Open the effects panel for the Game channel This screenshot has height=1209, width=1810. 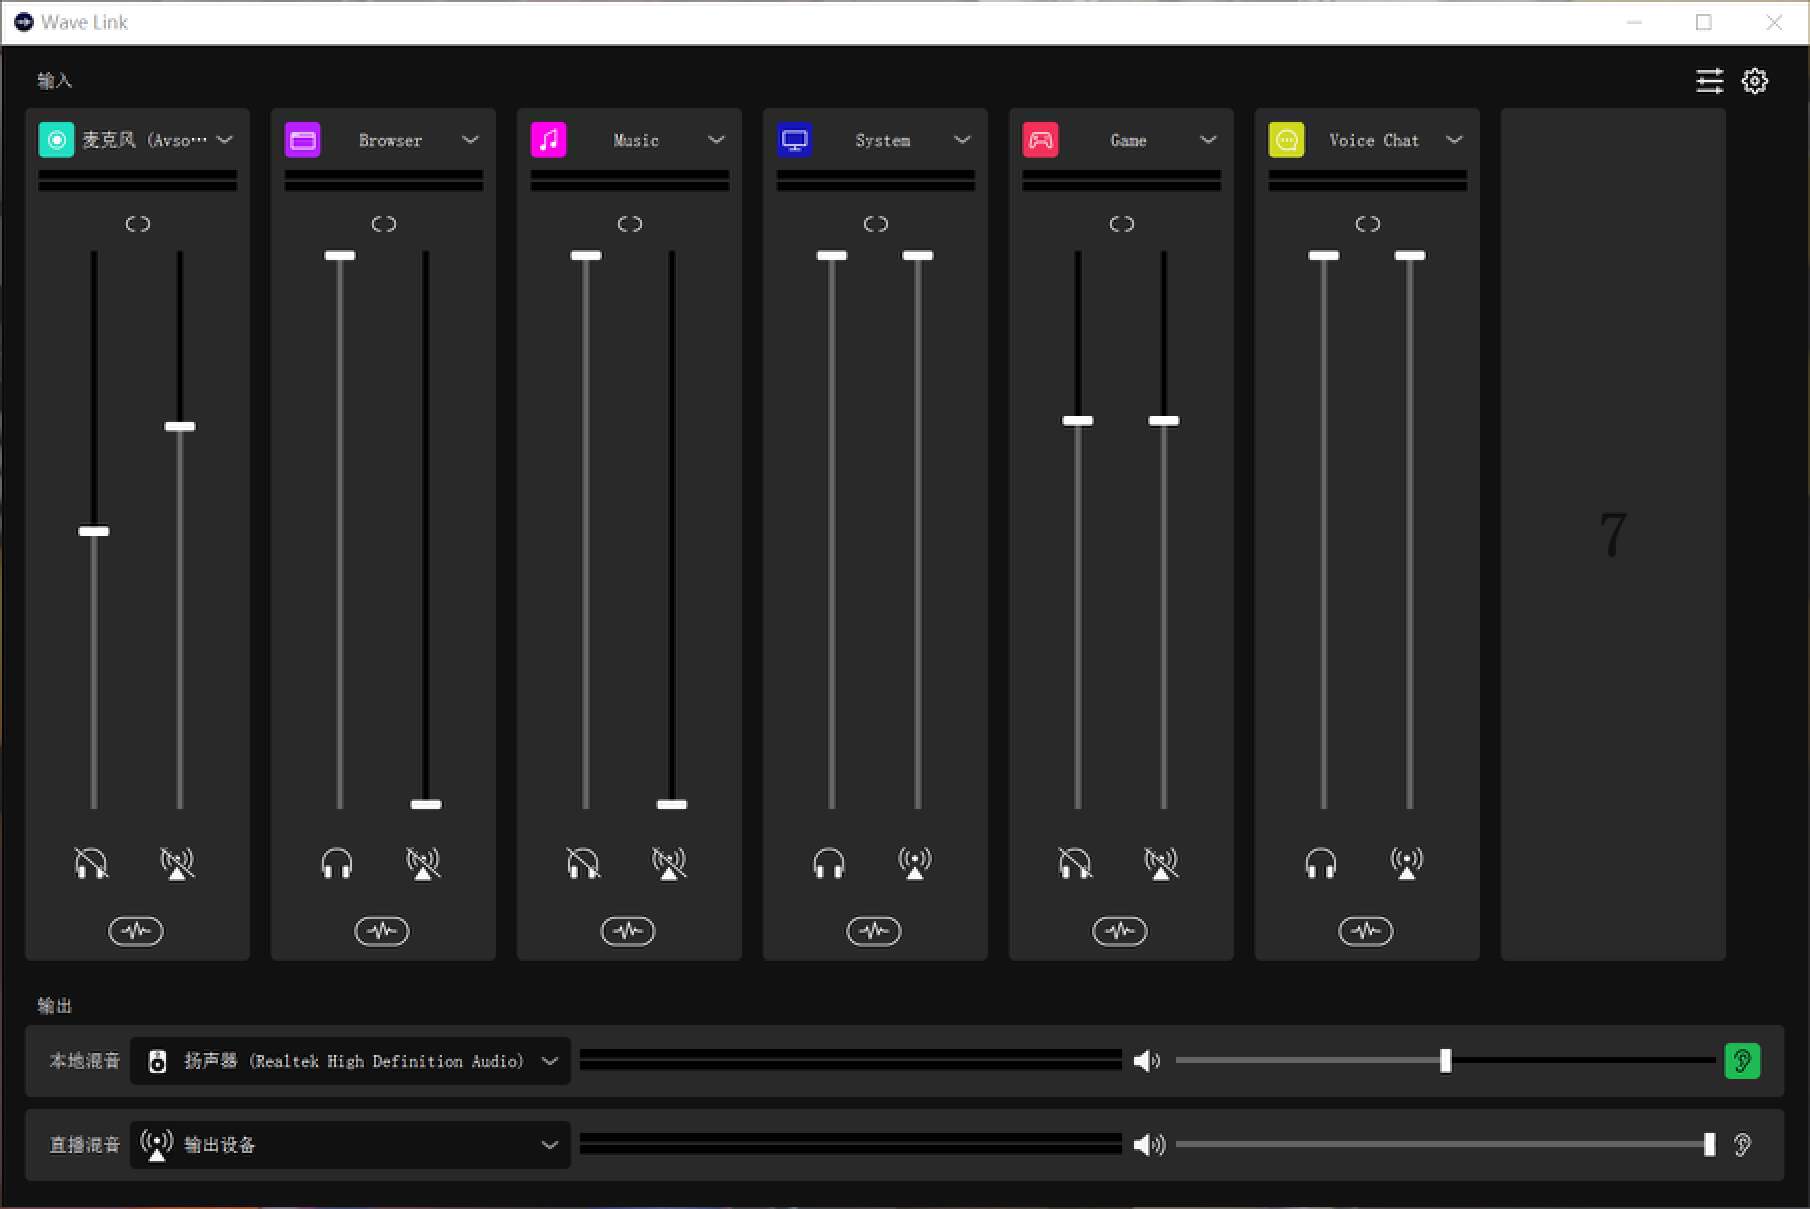(1120, 931)
